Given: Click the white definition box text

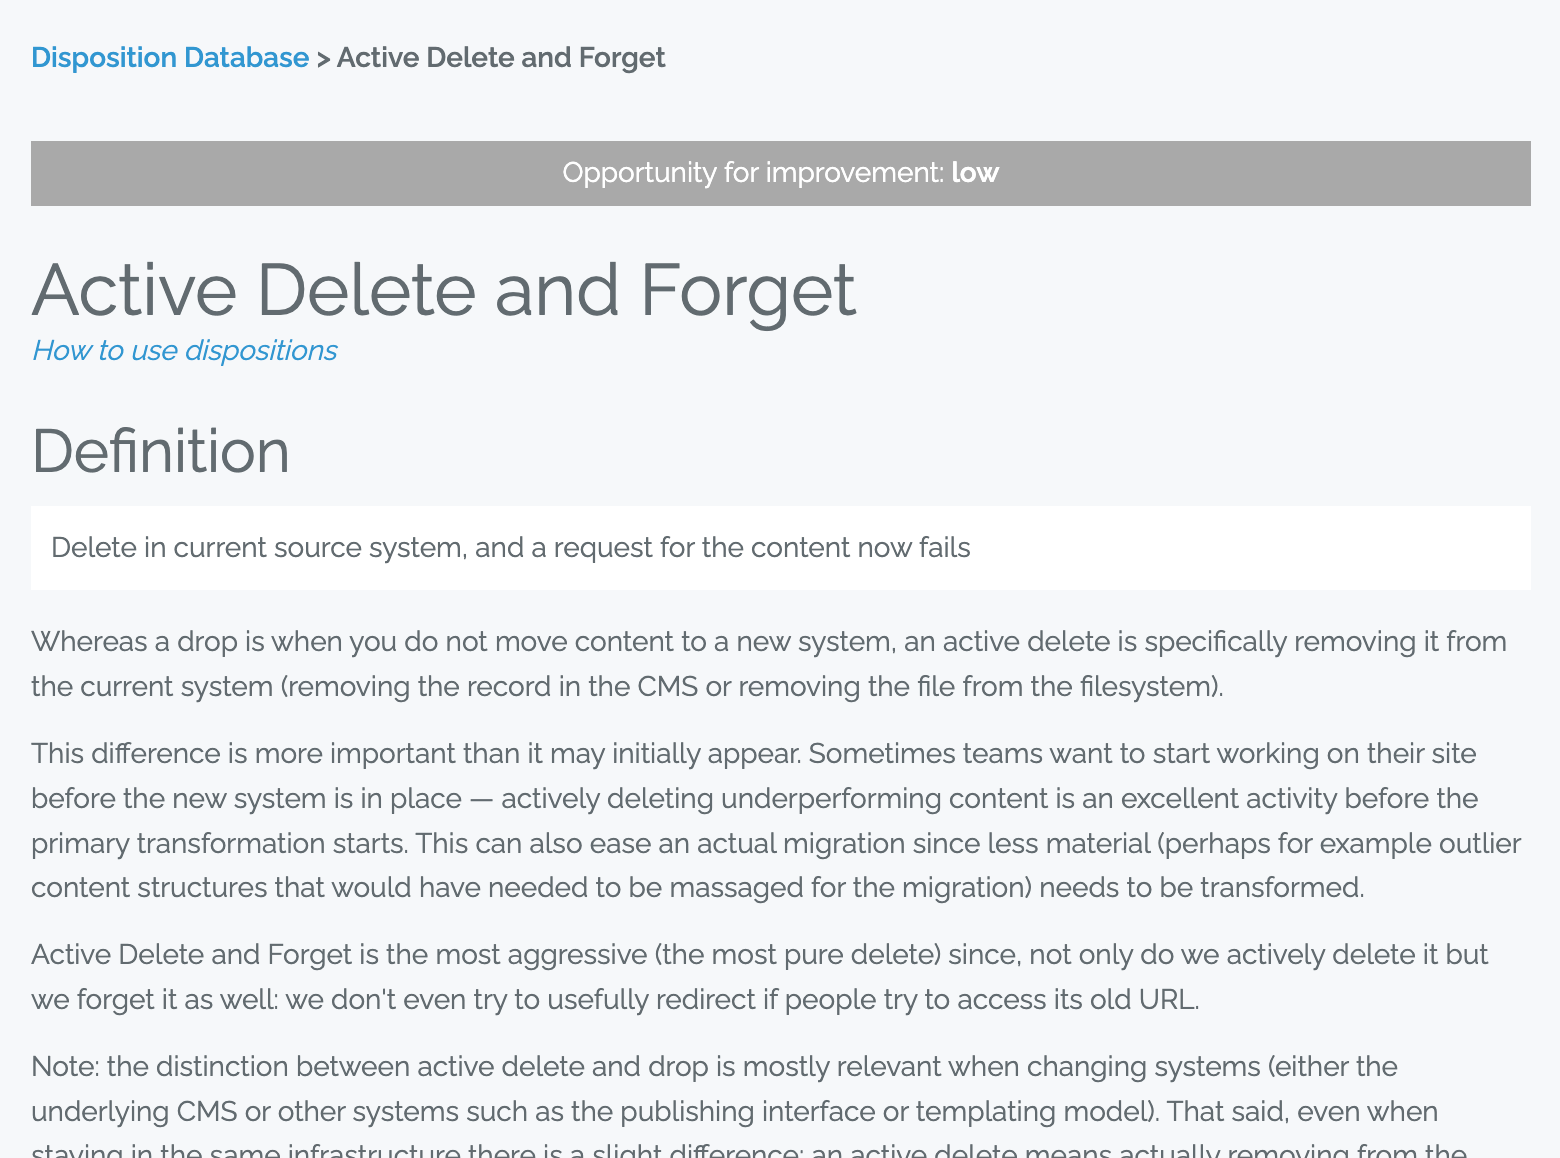Looking at the screenshot, I should [510, 548].
